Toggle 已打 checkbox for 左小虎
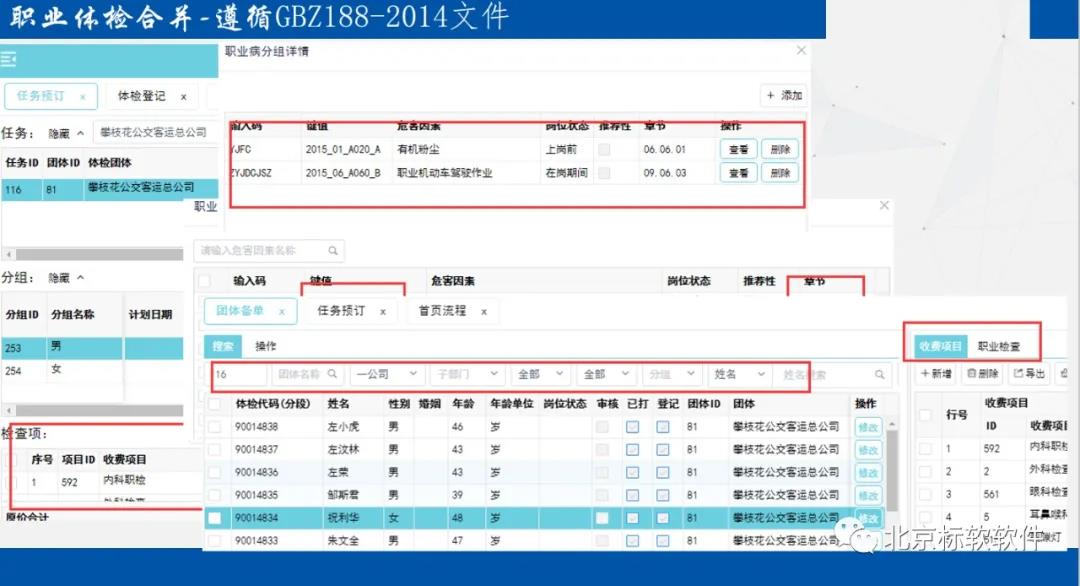Viewport: 1080px width, 586px height. tap(632, 427)
